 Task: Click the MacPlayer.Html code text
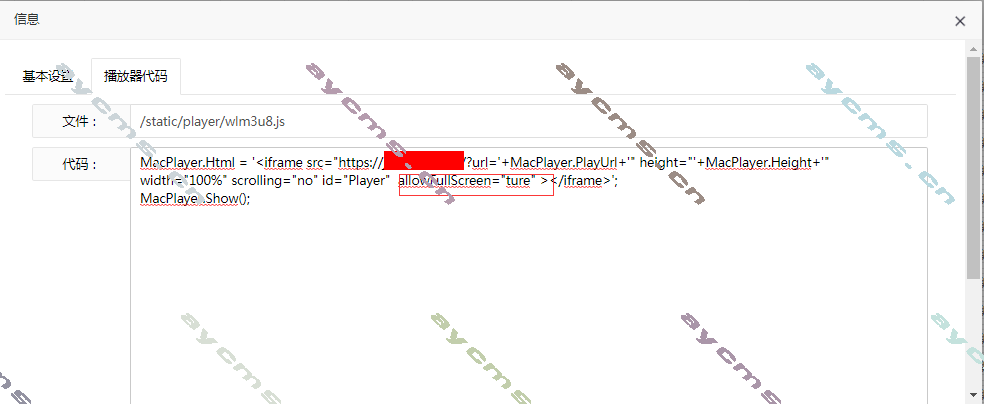click(x=187, y=163)
